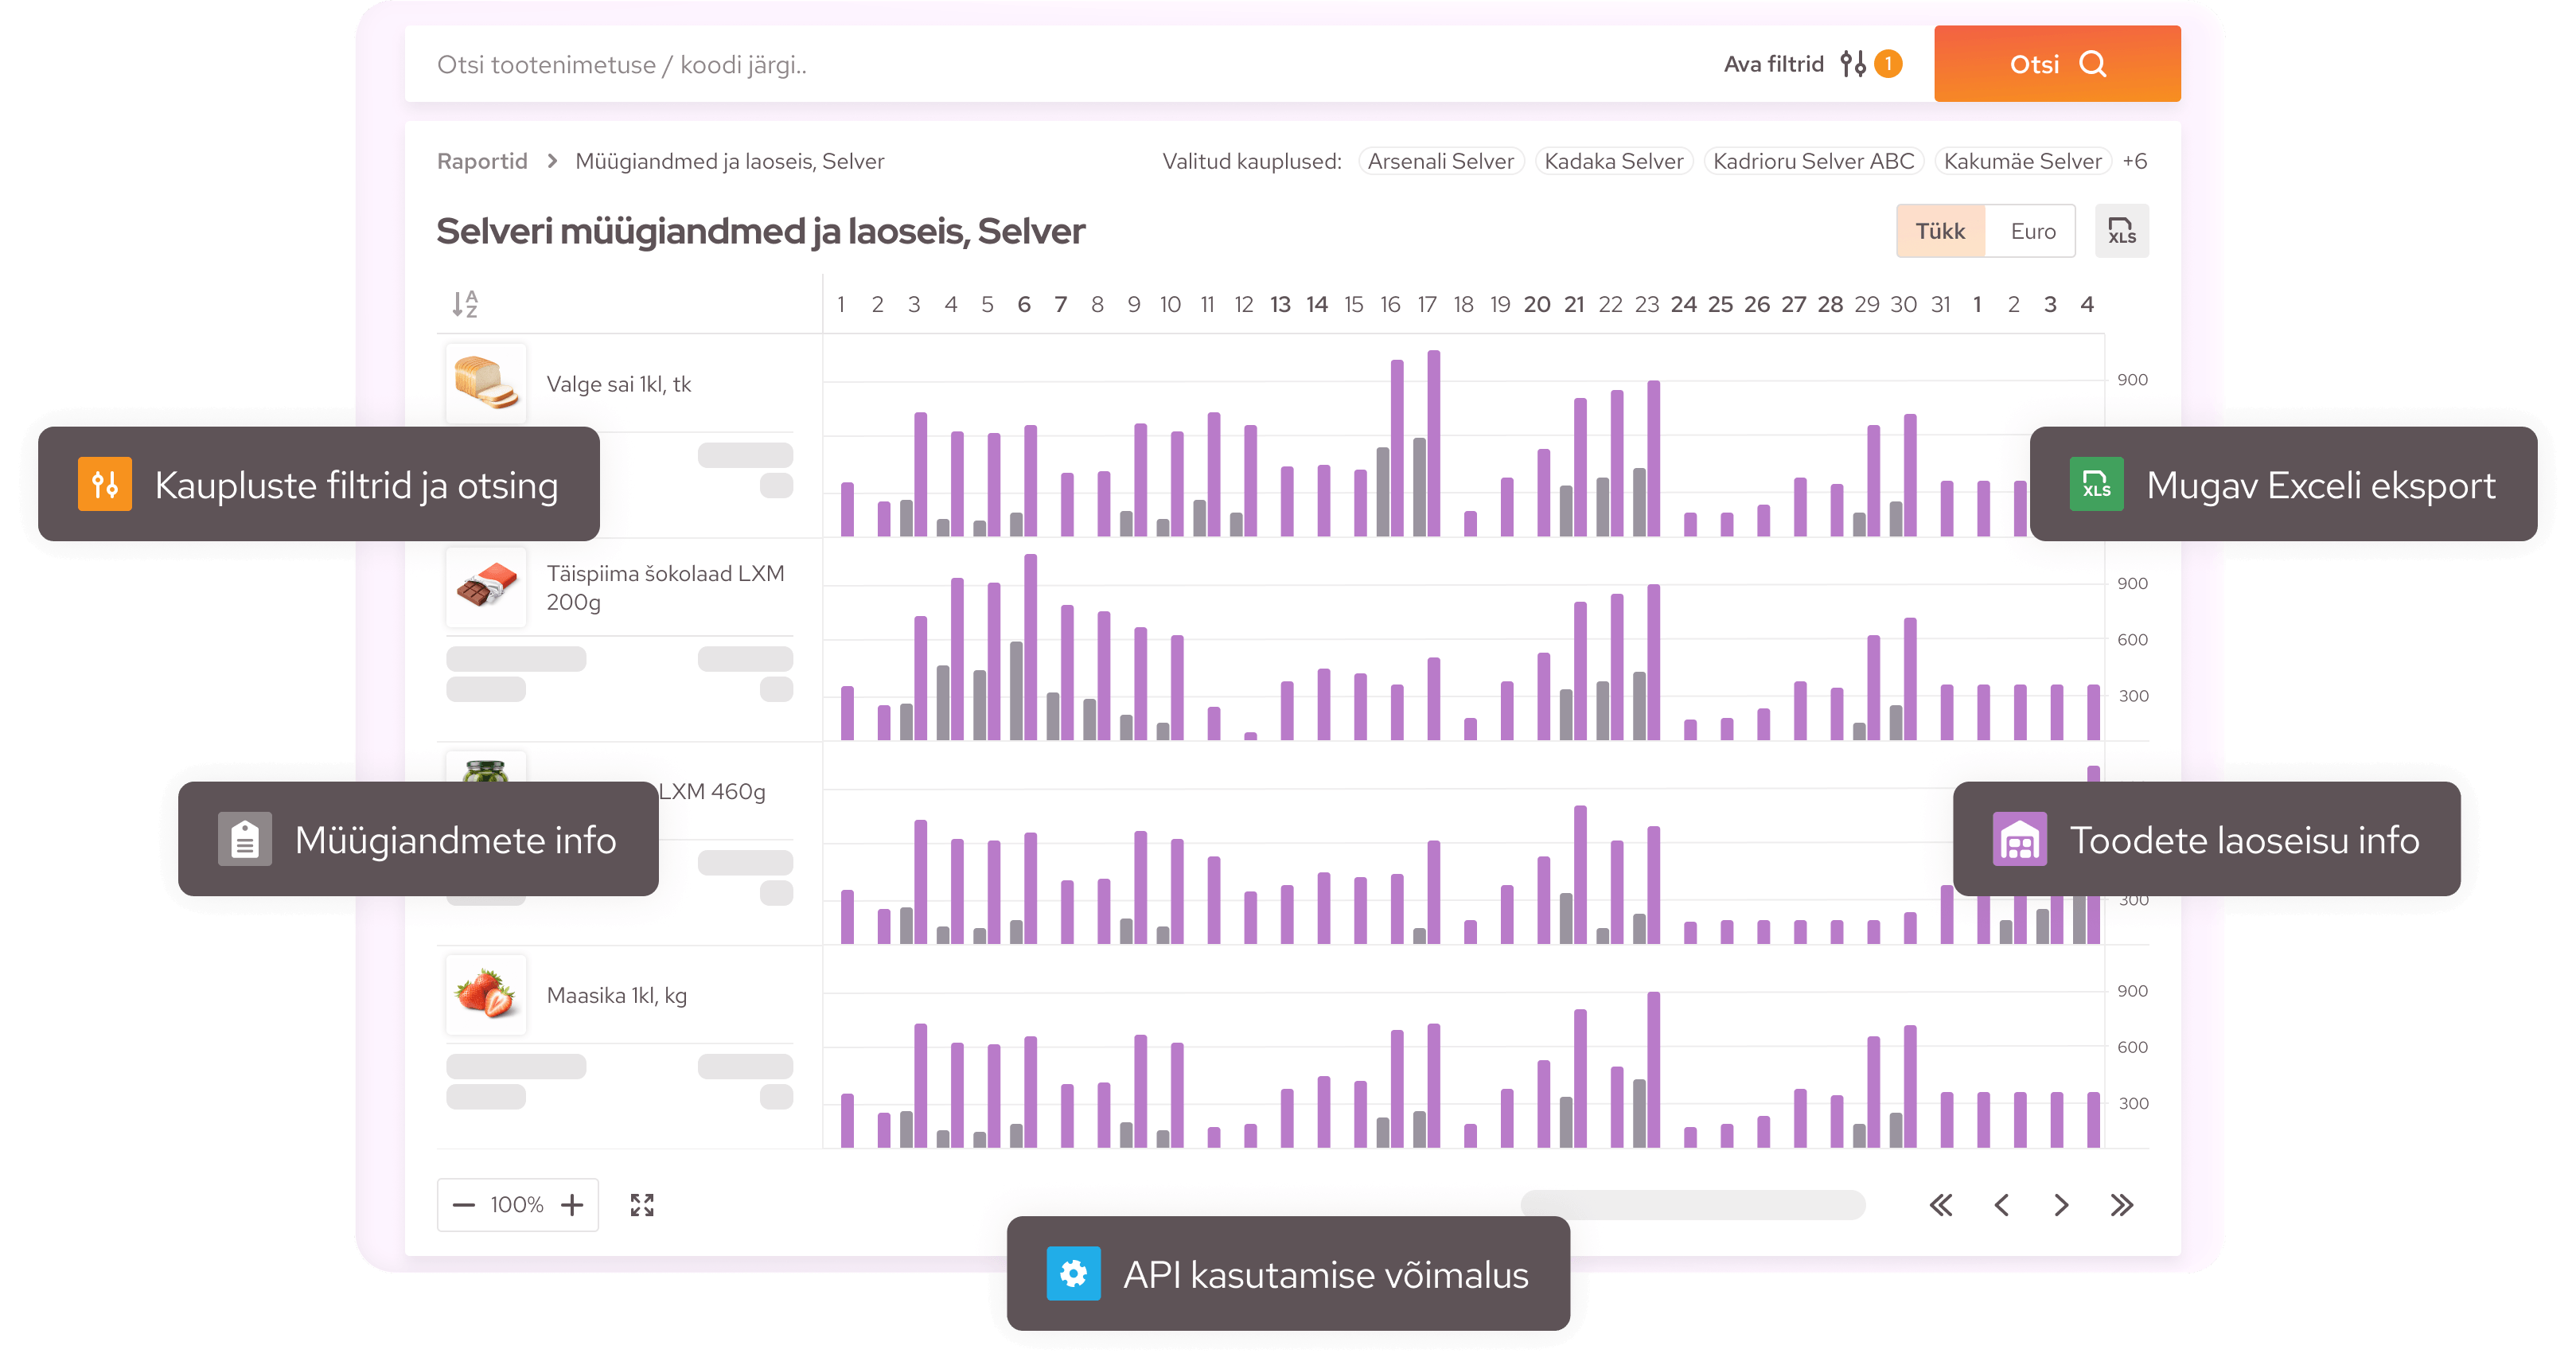Click the Täispiima šokolaad LXM 200g product name
Screen dimensions: 2576x1369
(665, 587)
